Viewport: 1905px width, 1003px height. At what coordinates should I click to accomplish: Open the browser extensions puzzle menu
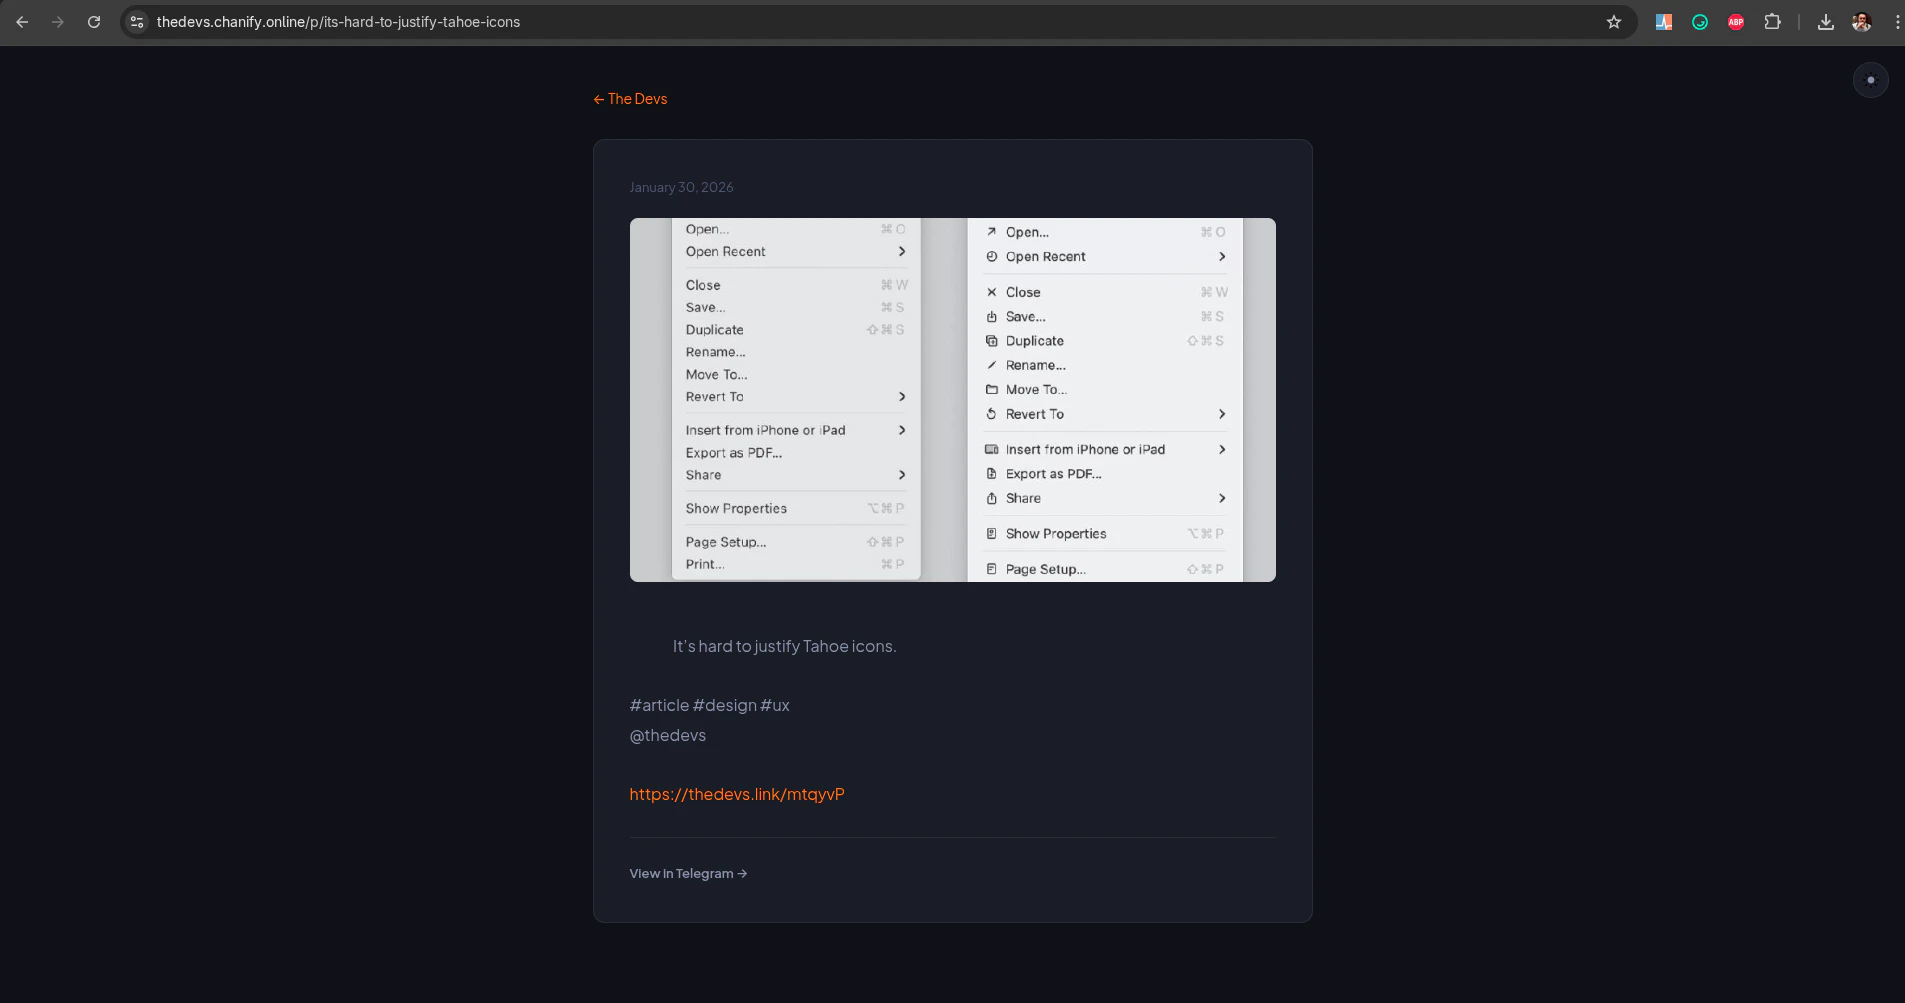point(1774,21)
